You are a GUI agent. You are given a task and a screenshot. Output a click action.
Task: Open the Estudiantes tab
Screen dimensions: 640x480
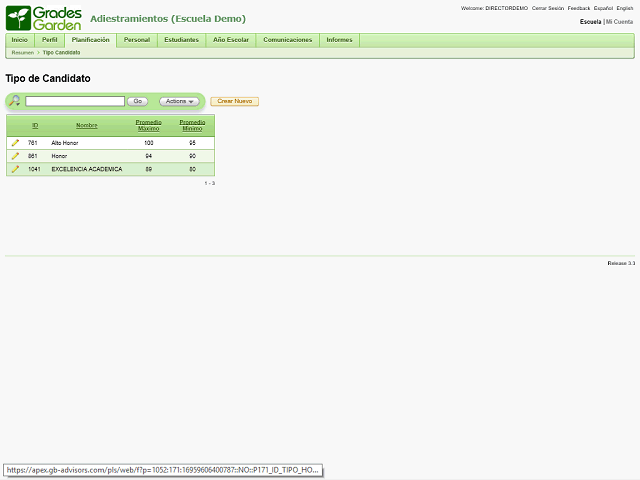[181, 40]
